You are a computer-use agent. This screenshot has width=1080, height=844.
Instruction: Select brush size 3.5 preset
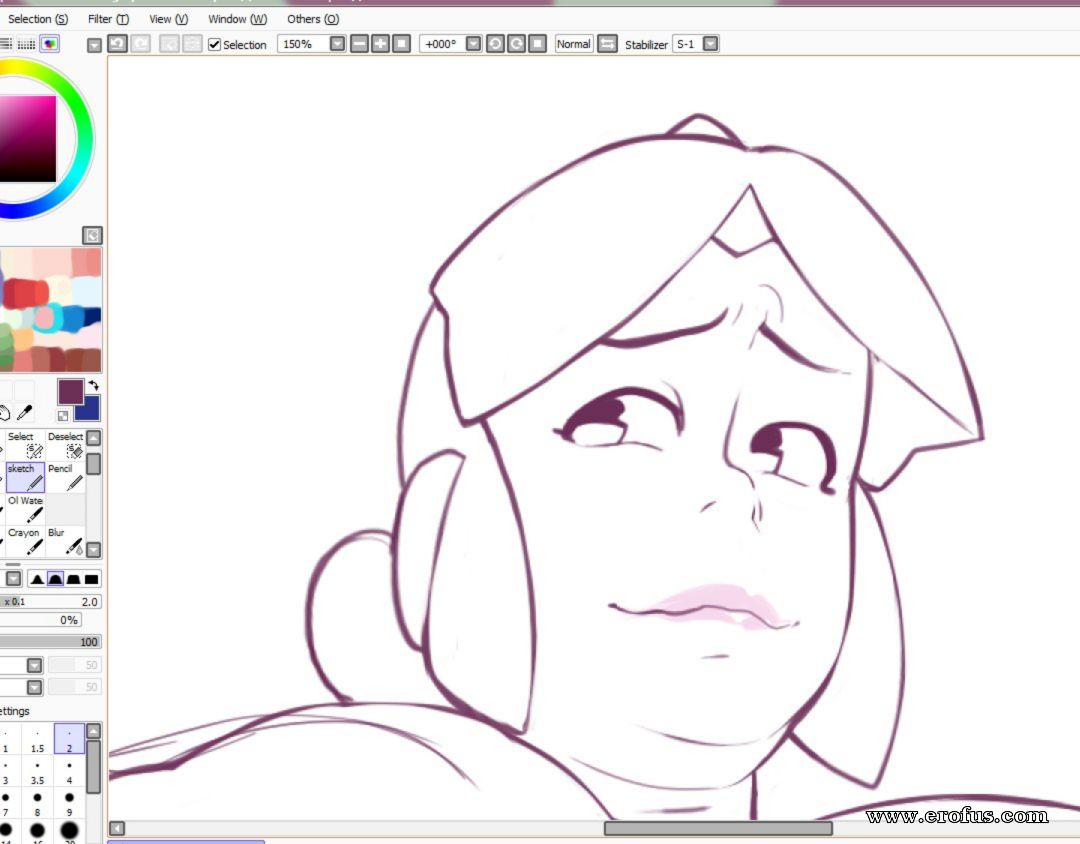tap(37, 772)
